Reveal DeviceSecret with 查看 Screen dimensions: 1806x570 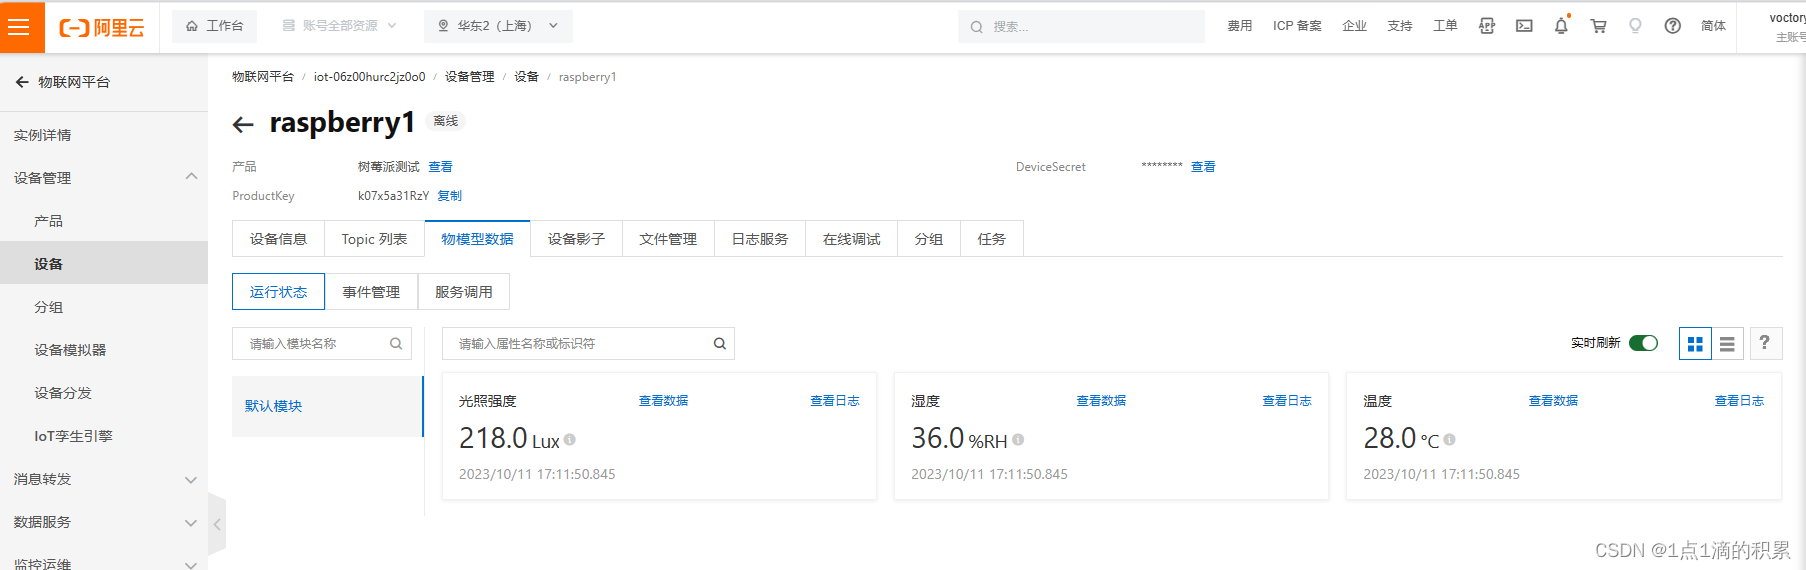(1203, 167)
